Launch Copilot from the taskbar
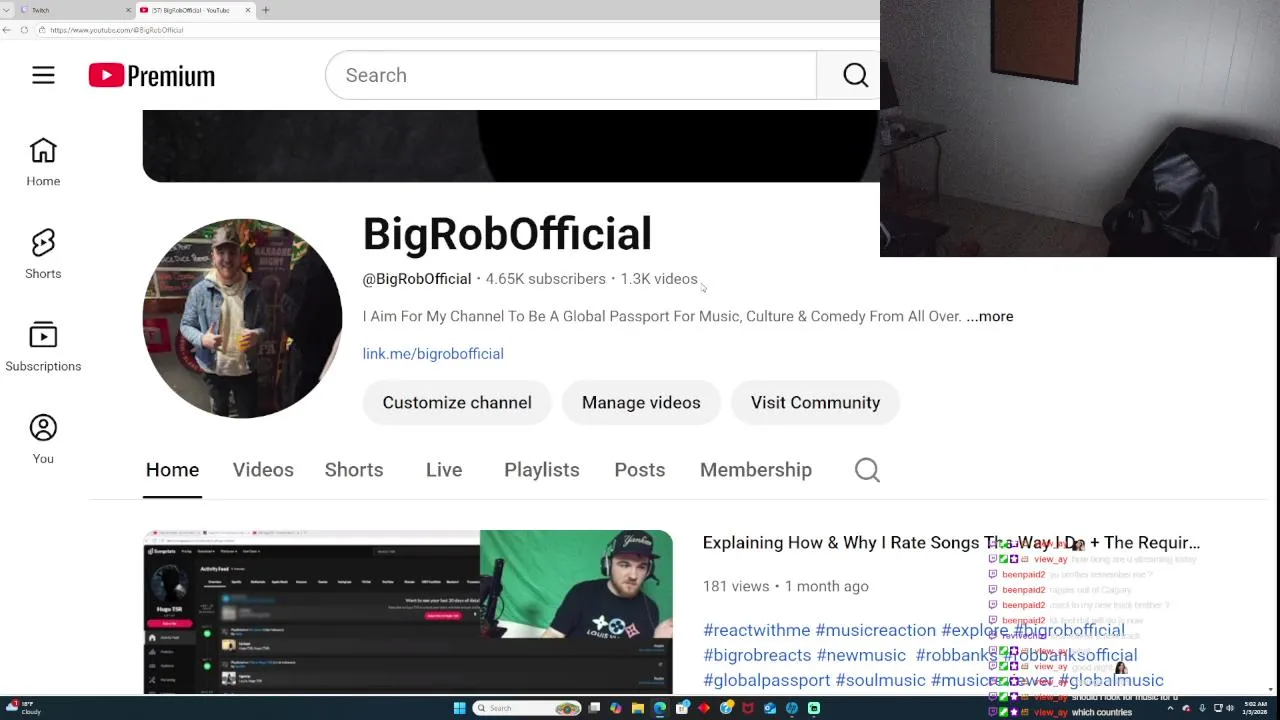This screenshot has width=1280, height=720. coord(616,708)
